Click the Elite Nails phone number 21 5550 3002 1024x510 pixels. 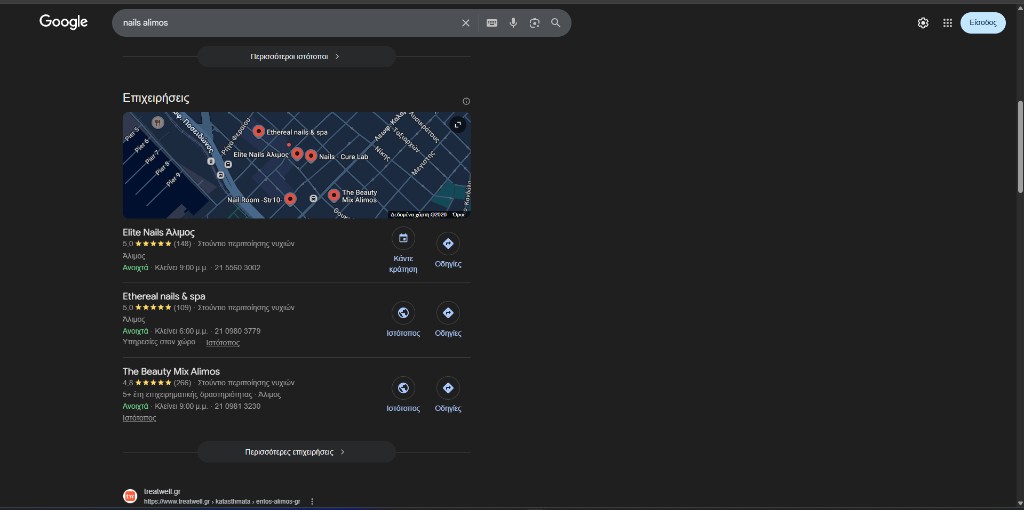pos(238,268)
